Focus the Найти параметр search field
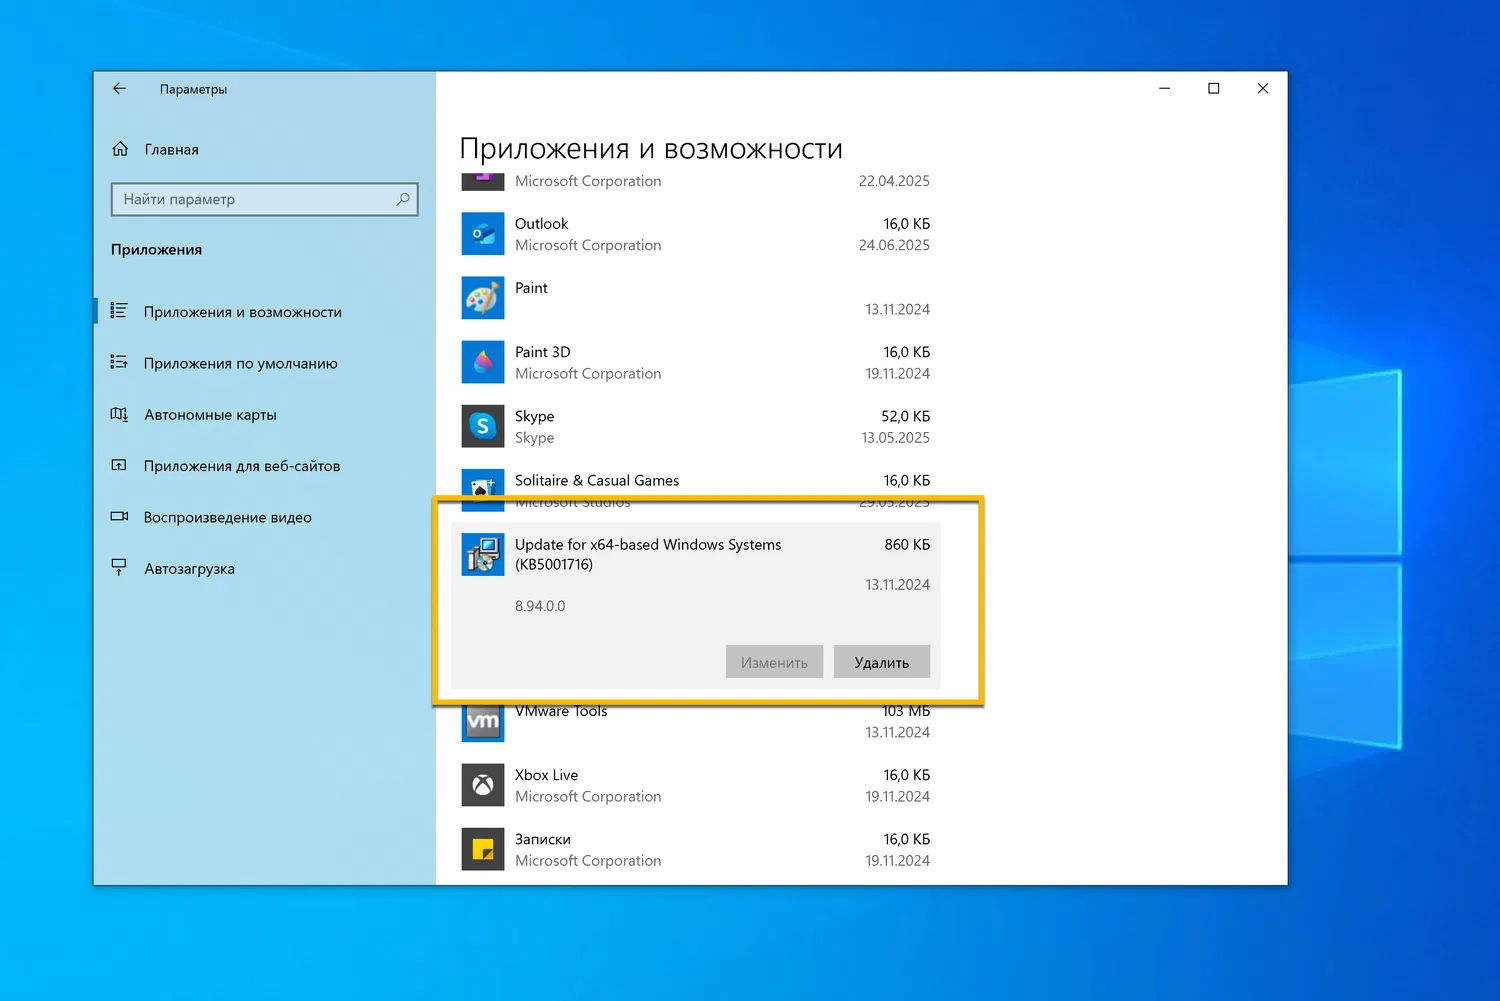 tap(264, 199)
